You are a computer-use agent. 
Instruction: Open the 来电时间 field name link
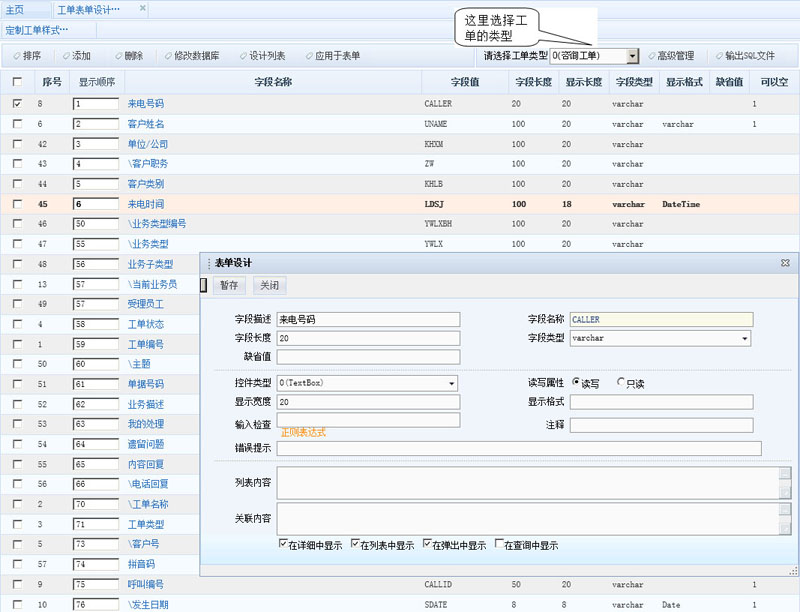tap(145, 204)
